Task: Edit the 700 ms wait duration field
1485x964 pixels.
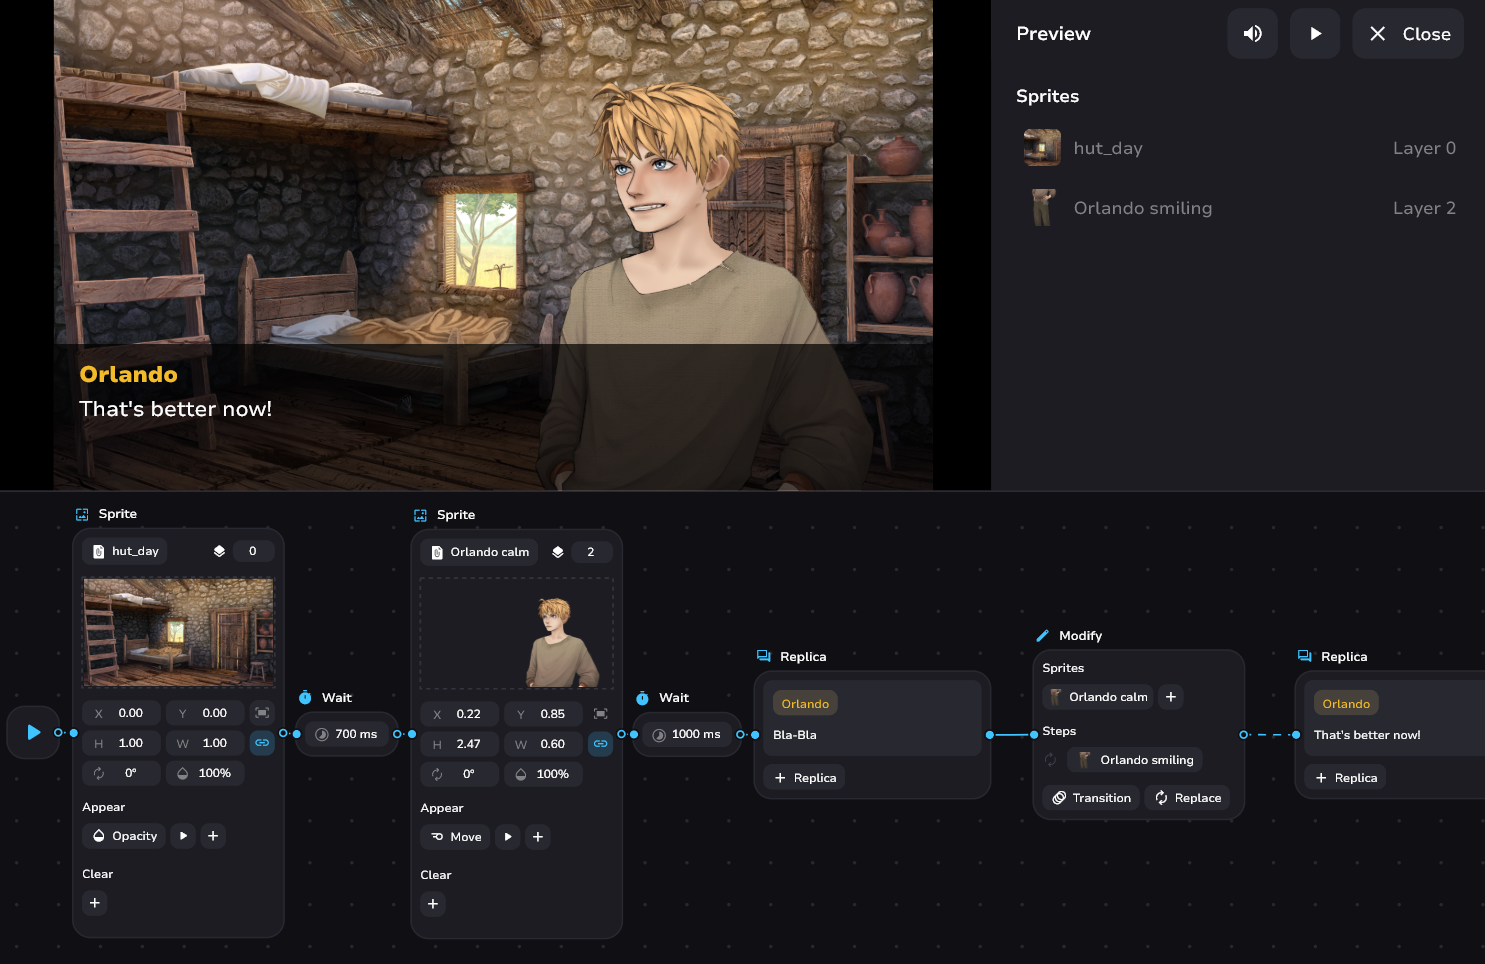Action: 355,734
